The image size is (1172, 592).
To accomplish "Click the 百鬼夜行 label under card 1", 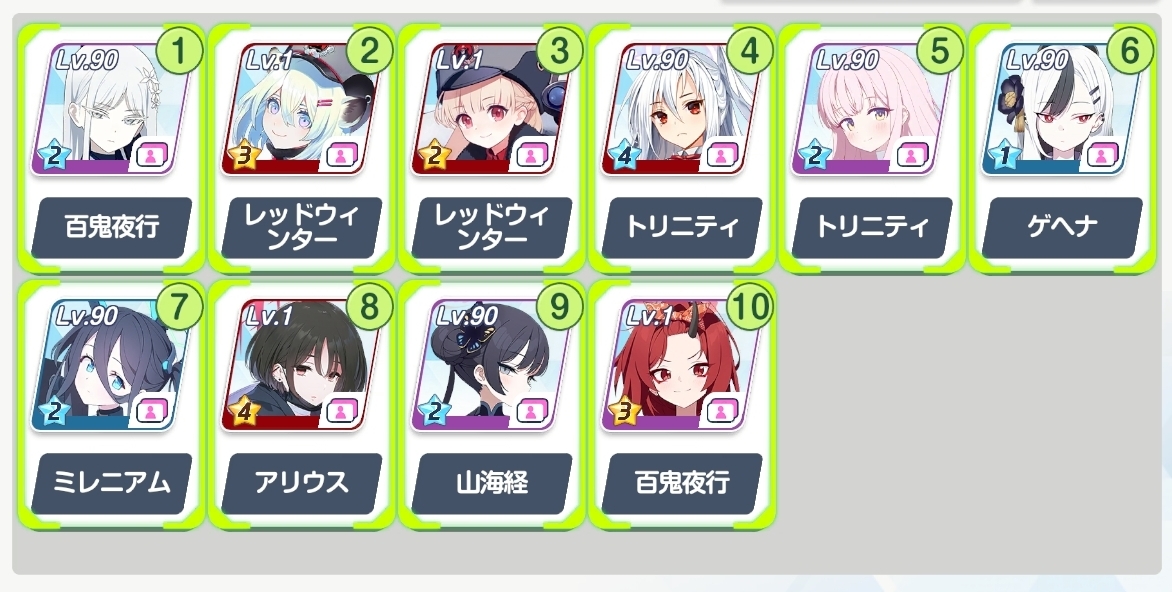I will point(111,227).
